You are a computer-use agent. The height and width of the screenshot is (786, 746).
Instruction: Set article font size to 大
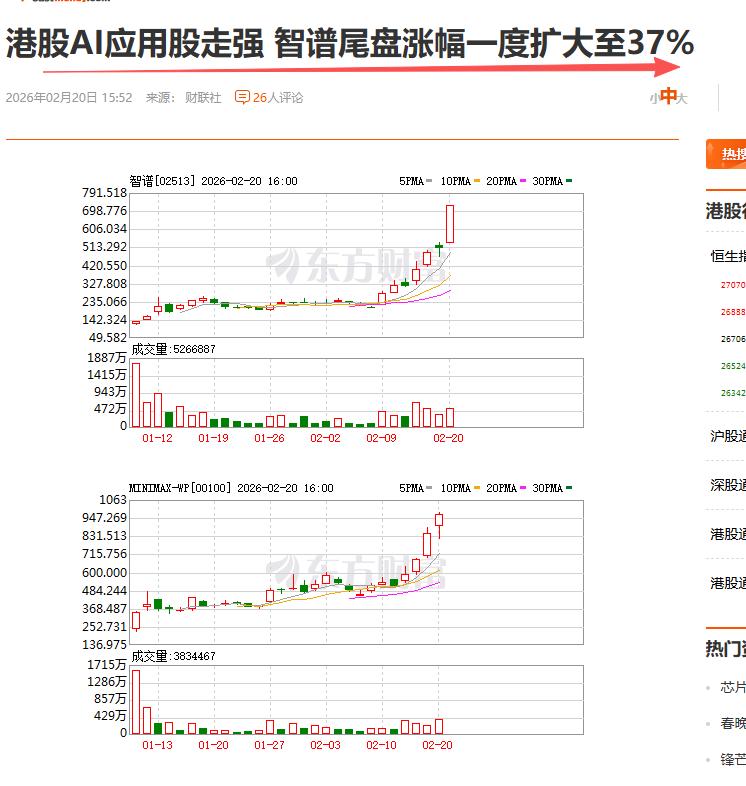point(682,99)
